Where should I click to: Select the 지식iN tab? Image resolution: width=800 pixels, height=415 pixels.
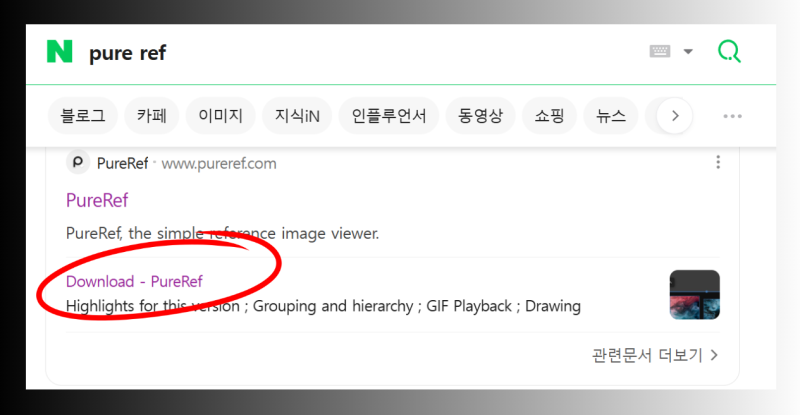click(x=297, y=116)
